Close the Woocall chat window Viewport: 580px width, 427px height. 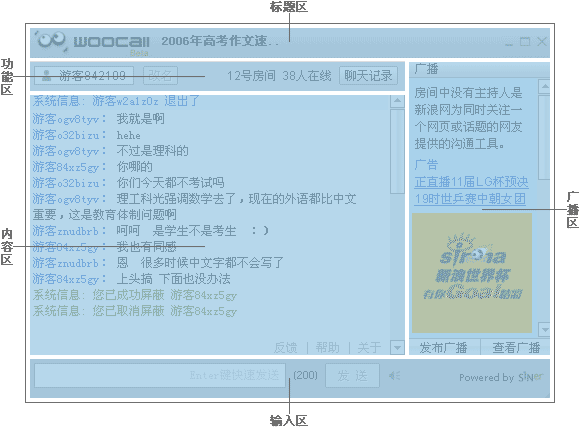point(542,41)
